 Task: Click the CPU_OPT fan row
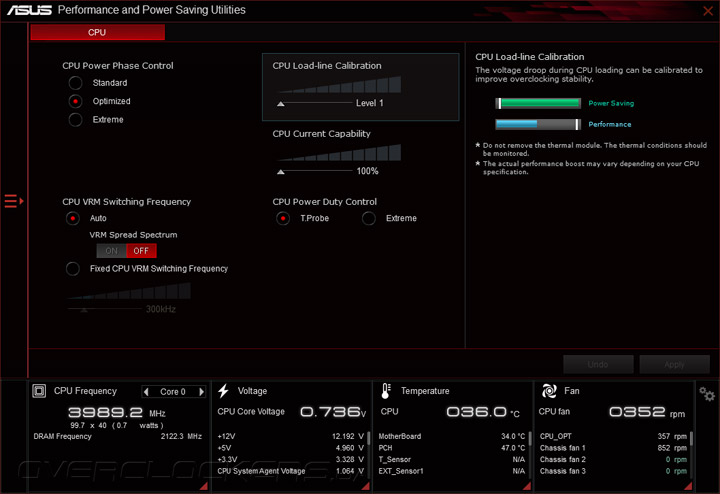[x=613, y=436]
